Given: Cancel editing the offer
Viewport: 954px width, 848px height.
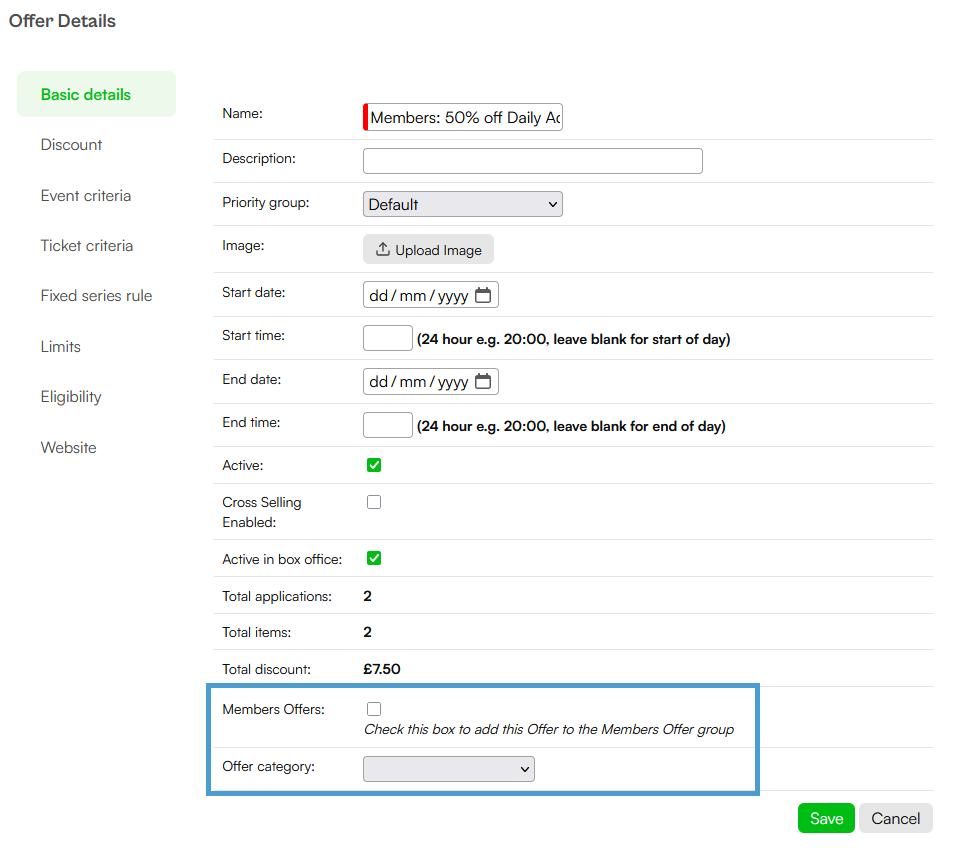Looking at the screenshot, I should (896, 818).
